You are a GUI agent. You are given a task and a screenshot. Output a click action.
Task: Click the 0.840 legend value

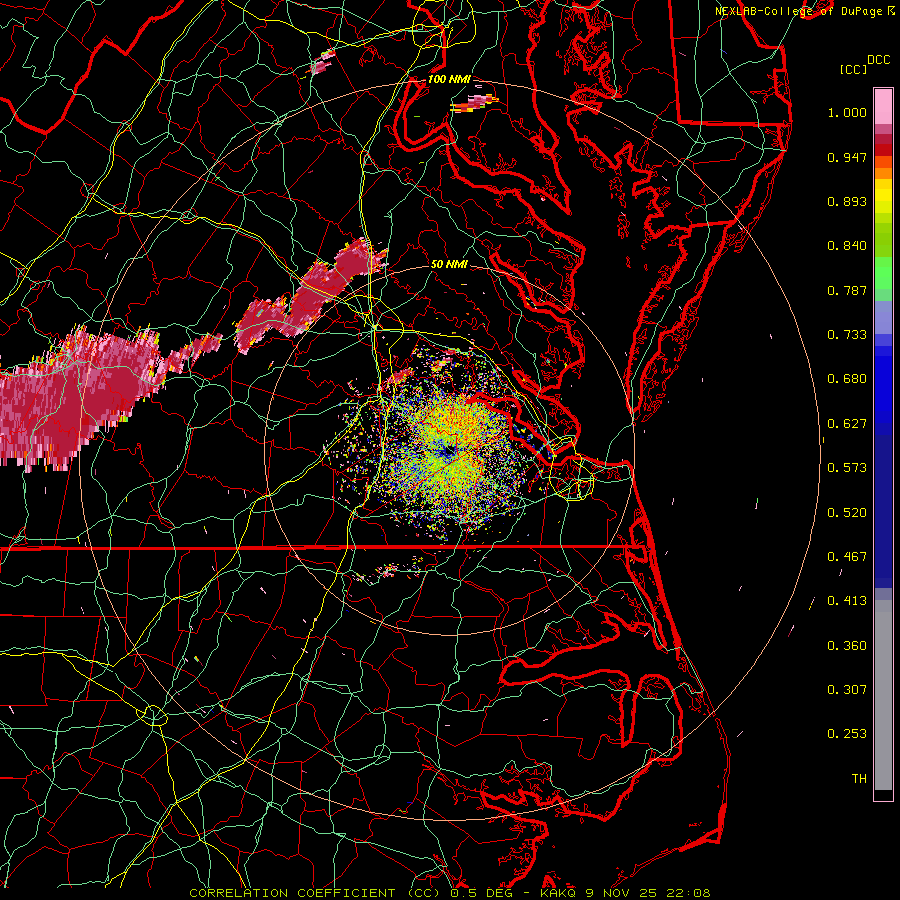tap(847, 246)
